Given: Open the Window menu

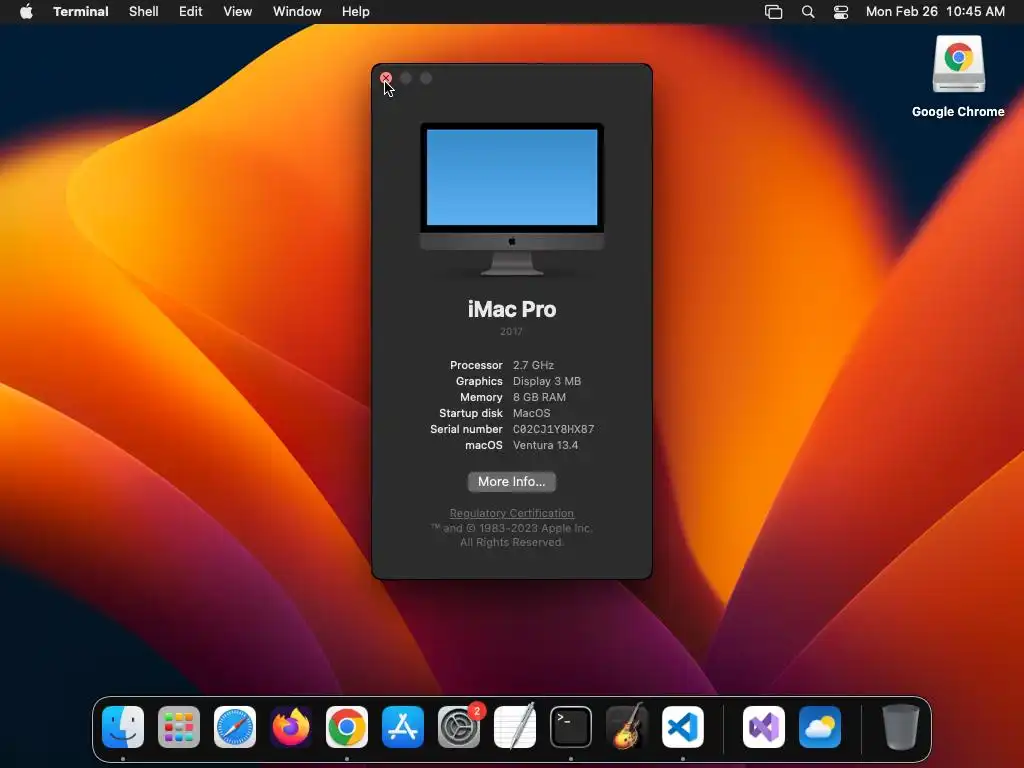Looking at the screenshot, I should [297, 12].
